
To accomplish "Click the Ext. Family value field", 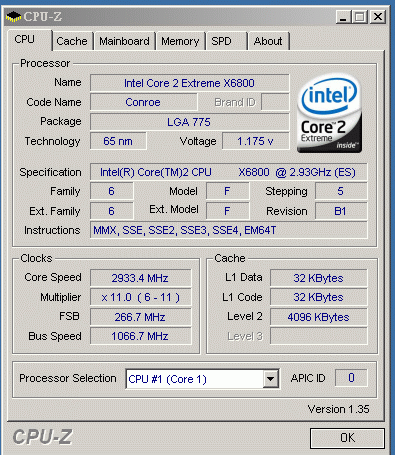I will click(111, 211).
